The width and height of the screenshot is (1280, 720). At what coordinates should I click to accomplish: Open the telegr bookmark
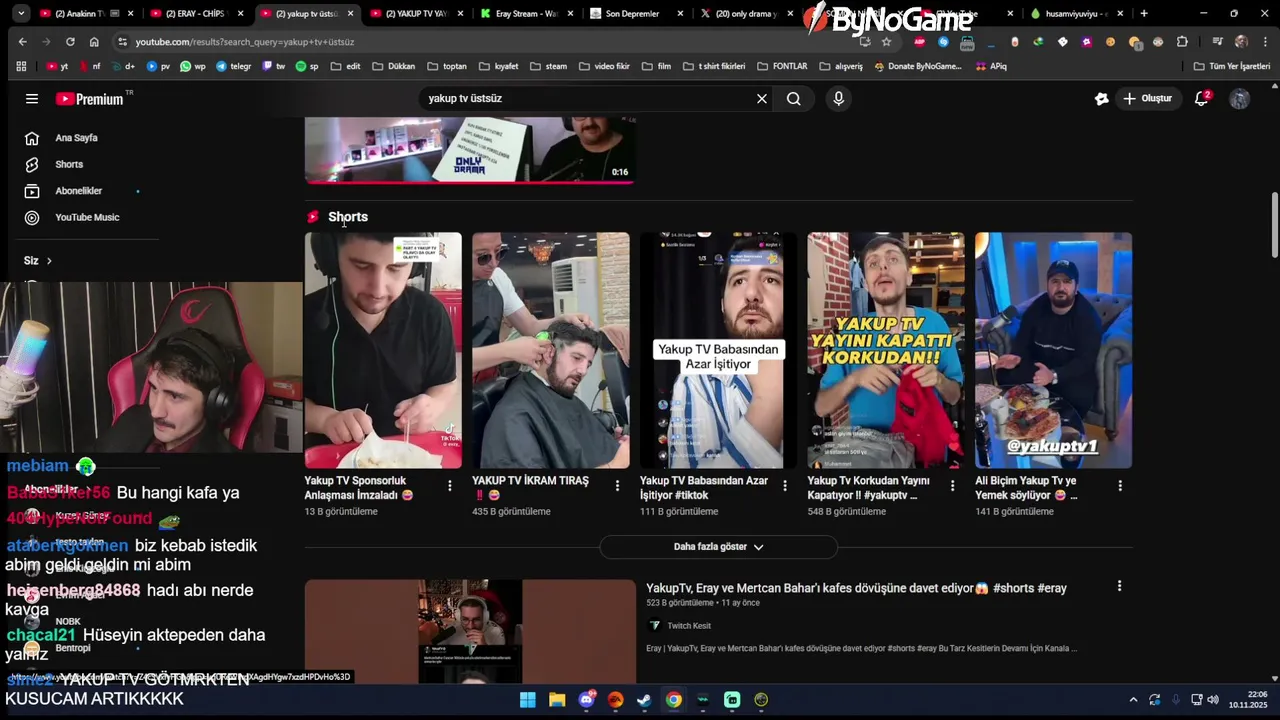(x=233, y=66)
